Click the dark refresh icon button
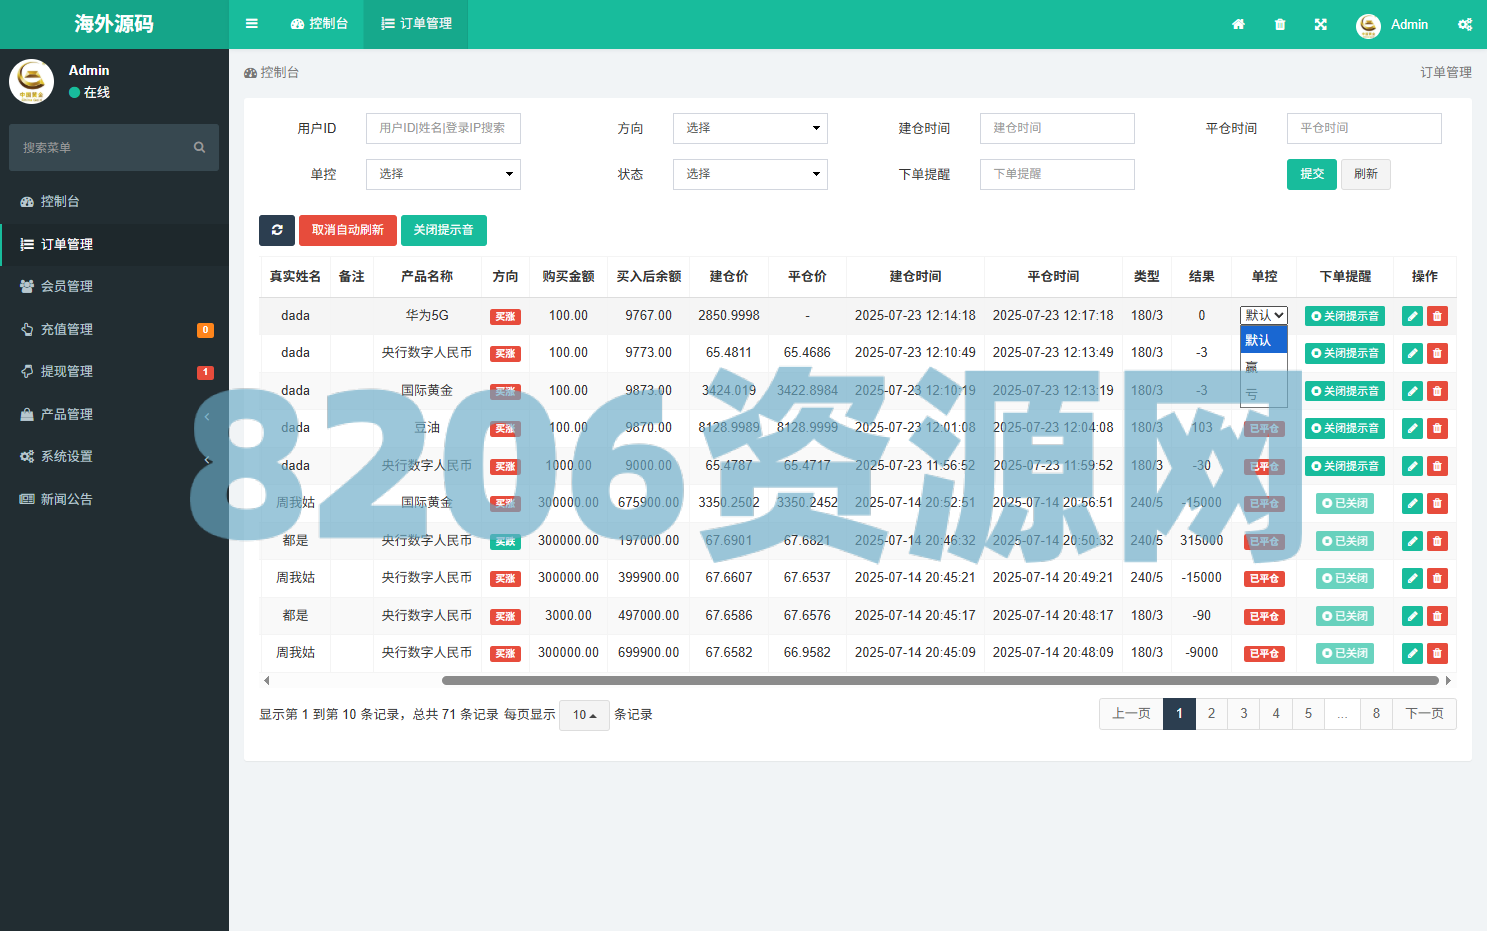 click(277, 230)
